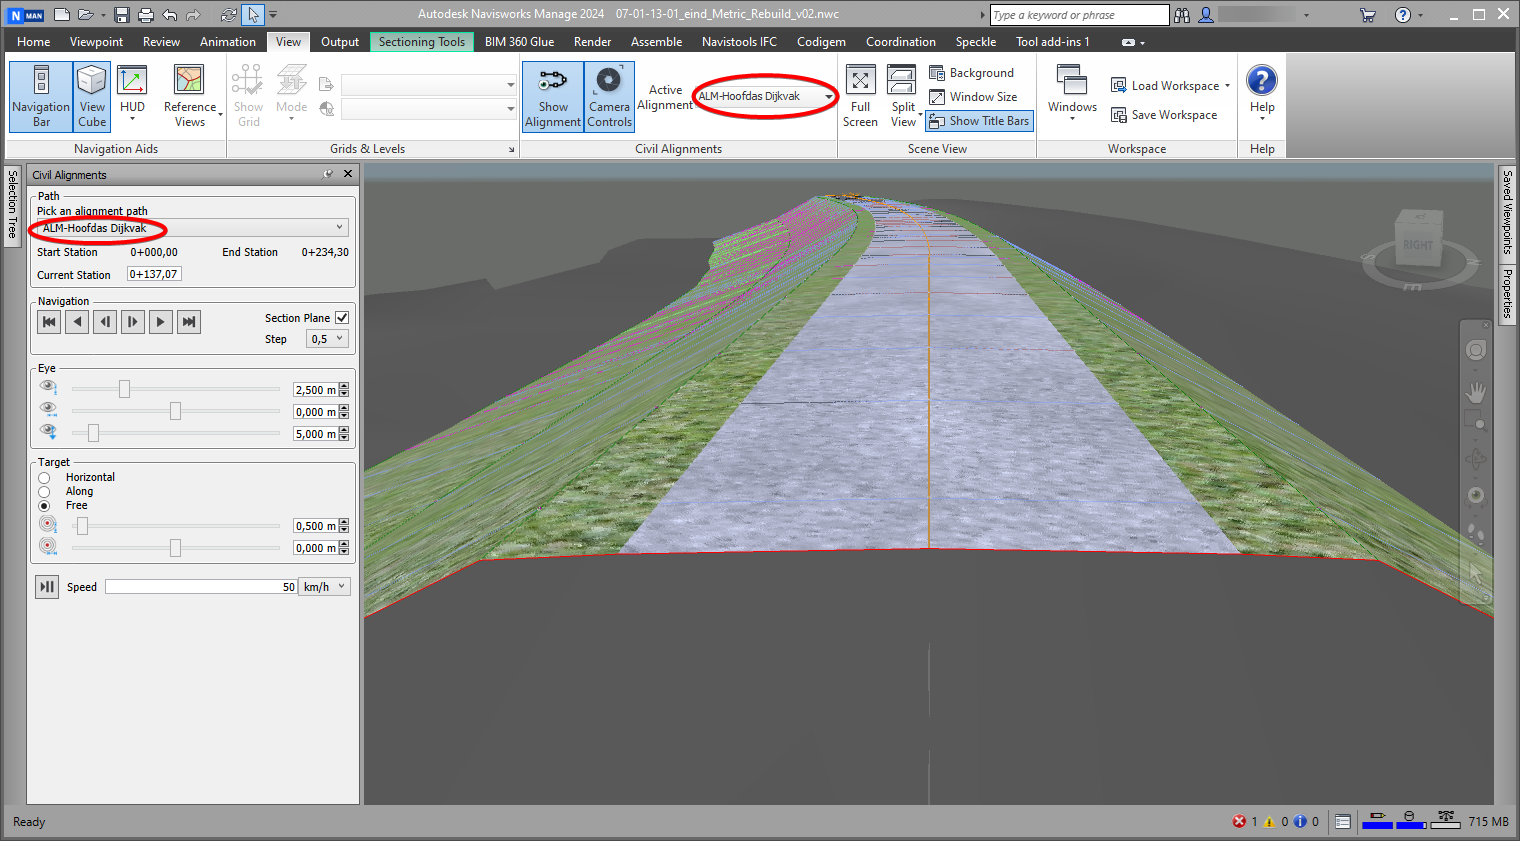Expand the Grids & Levels panel launcher
This screenshot has width=1520, height=841.
click(512, 150)
